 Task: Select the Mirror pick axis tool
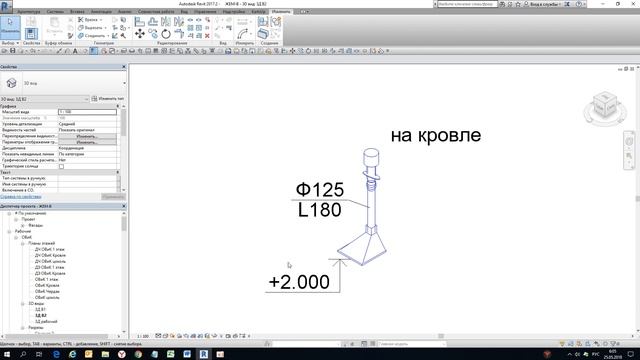coord(166,21)
